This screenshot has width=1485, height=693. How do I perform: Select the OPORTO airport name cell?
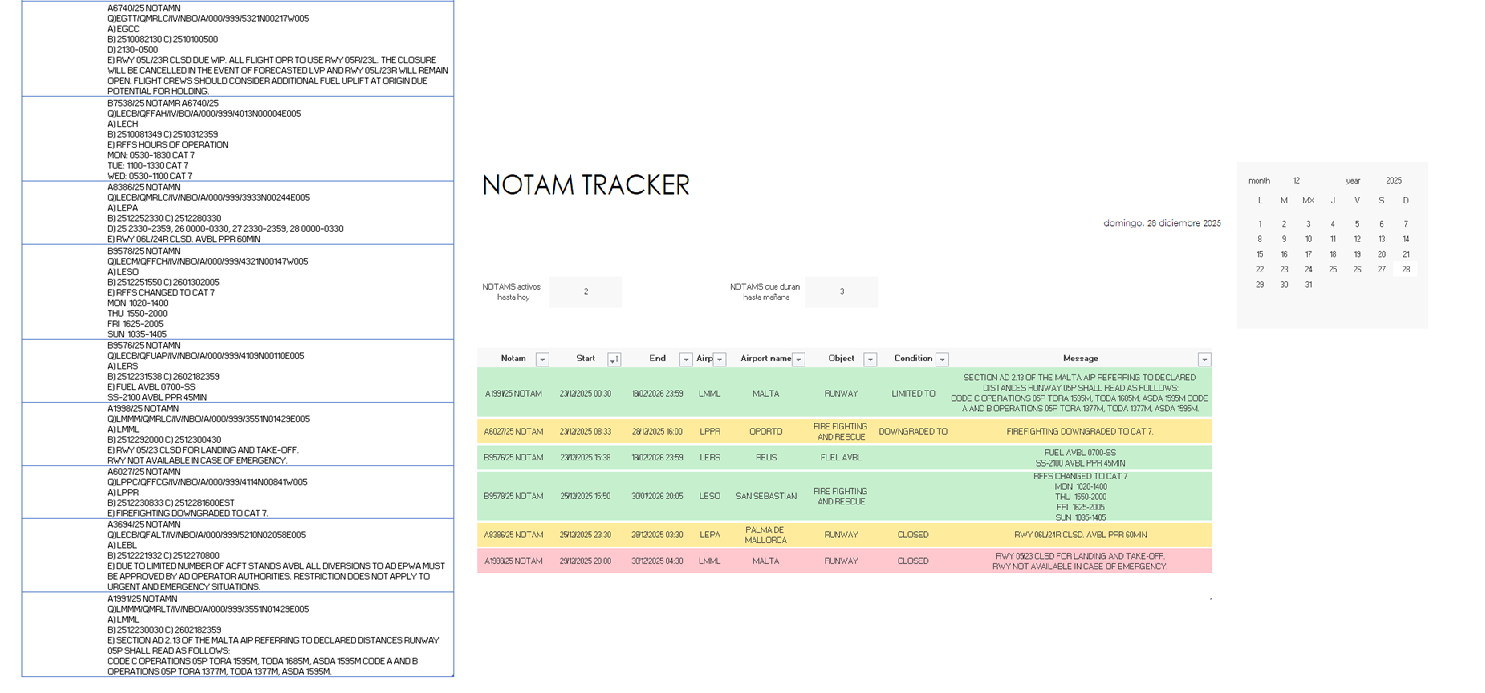(x=766, y=432)
